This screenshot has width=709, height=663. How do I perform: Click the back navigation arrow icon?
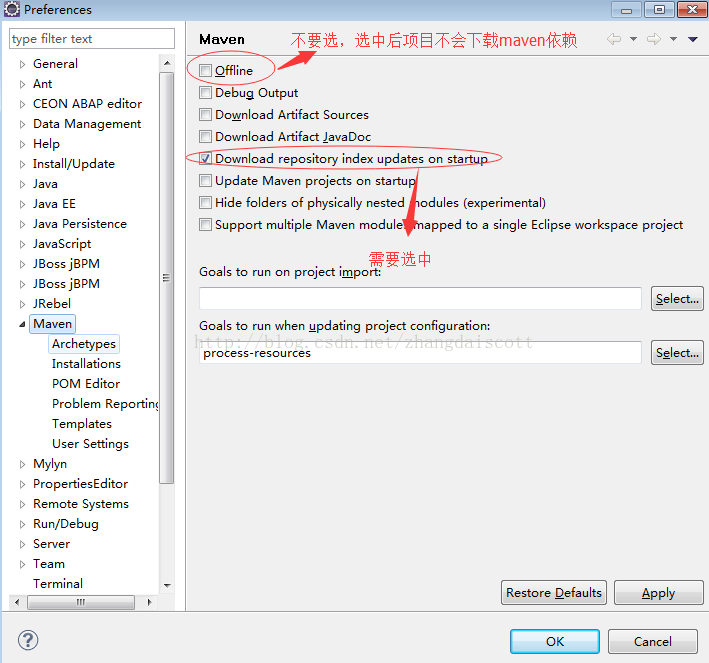[614, 39]
